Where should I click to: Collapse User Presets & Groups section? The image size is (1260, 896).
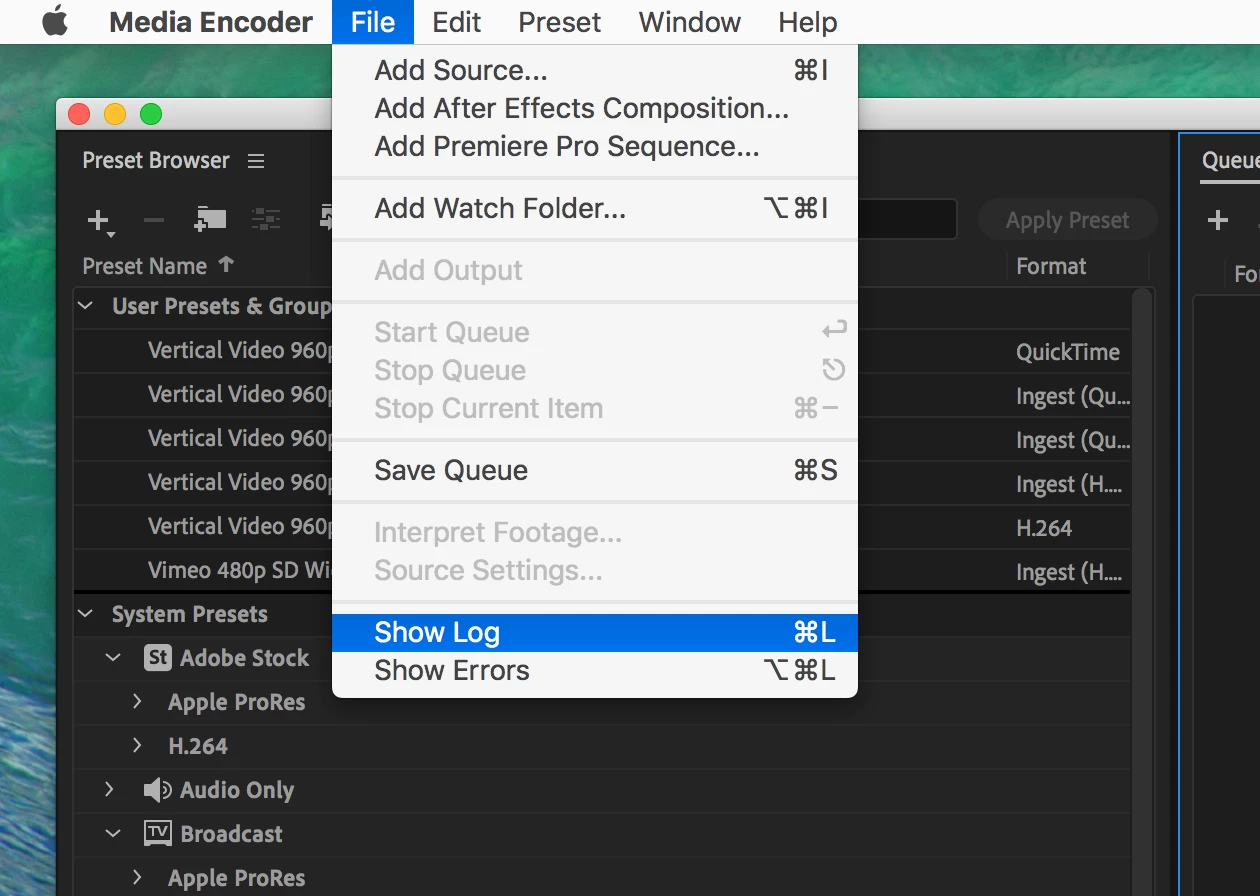[86, 306]
